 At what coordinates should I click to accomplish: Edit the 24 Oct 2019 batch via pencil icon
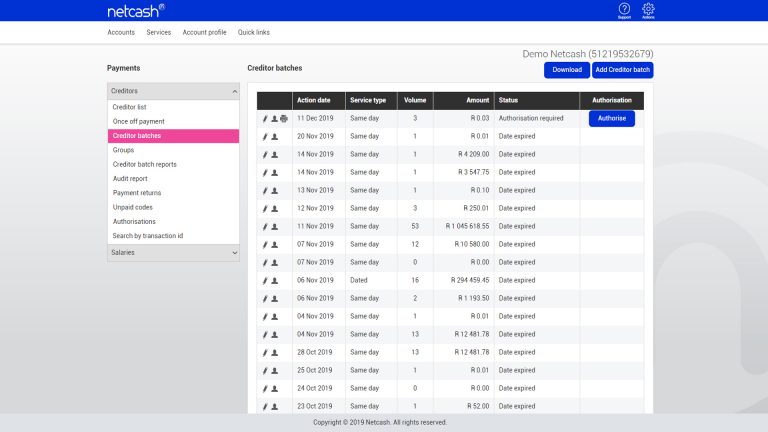(265, 389)
